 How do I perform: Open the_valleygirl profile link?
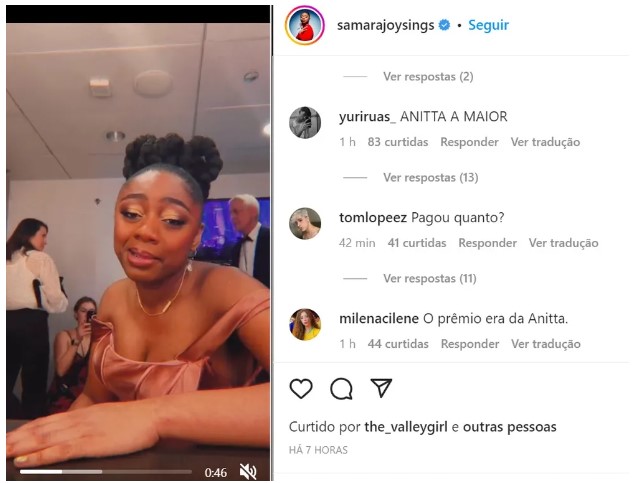406,427
